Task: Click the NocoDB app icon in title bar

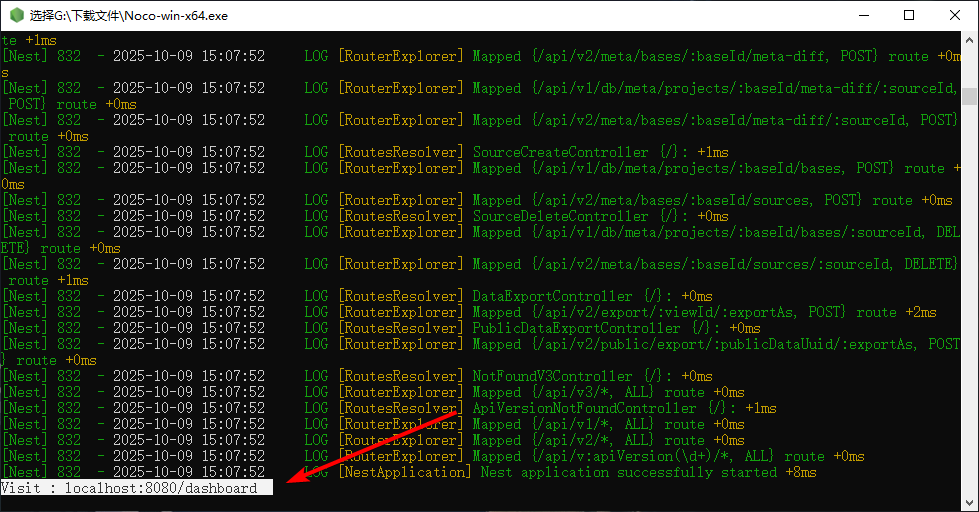Action: tap(15, 16)
